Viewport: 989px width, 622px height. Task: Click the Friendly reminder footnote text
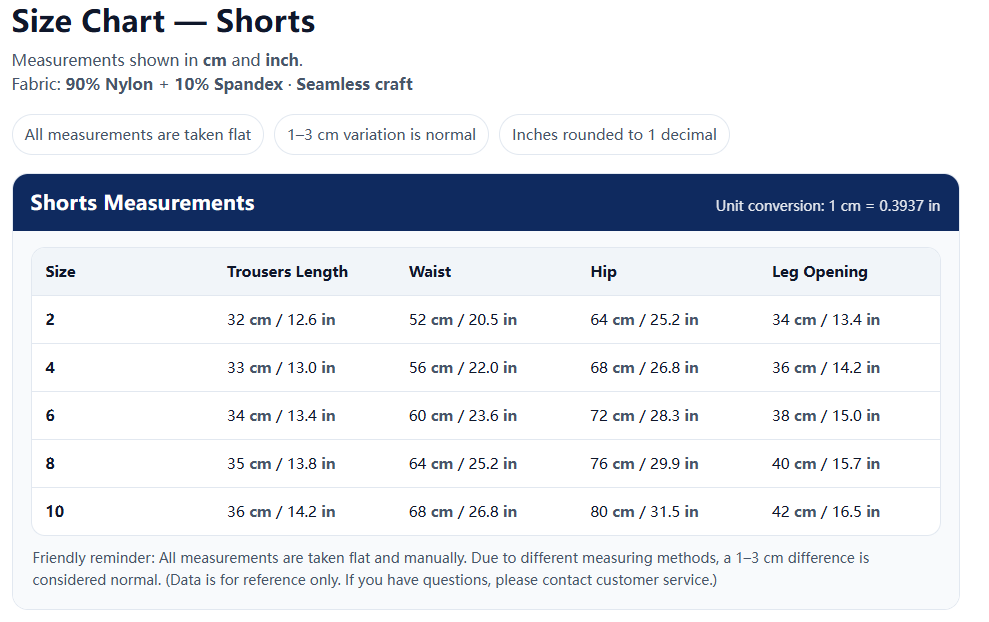(450, 569)
